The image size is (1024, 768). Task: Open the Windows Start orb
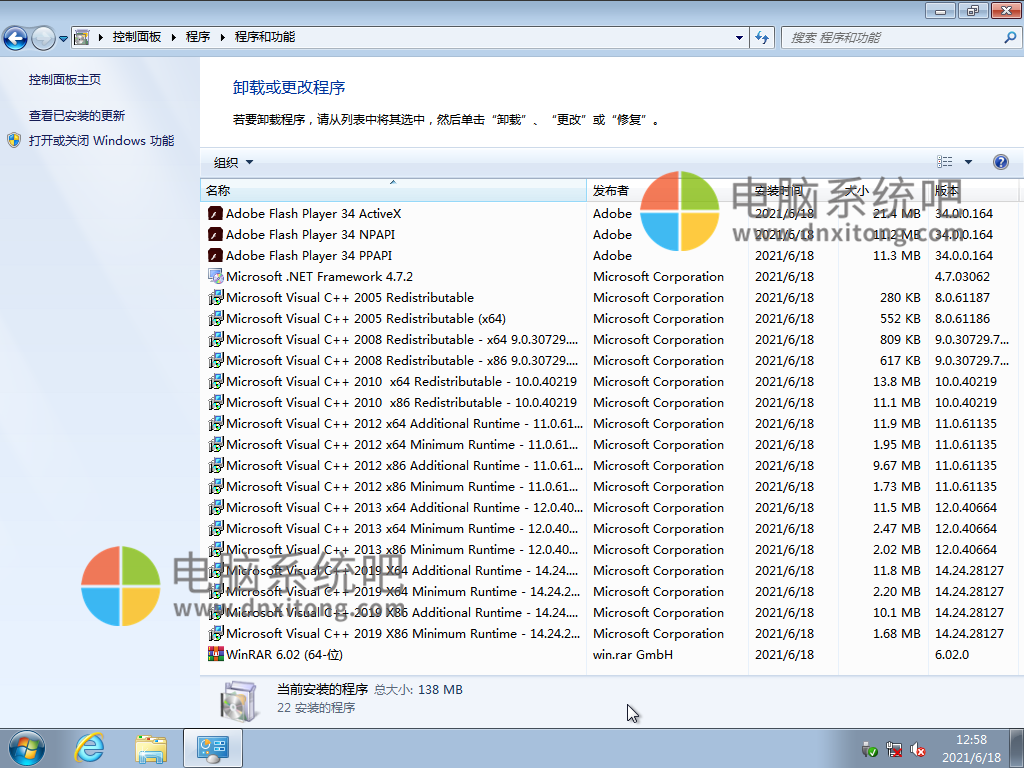(27, 748)
